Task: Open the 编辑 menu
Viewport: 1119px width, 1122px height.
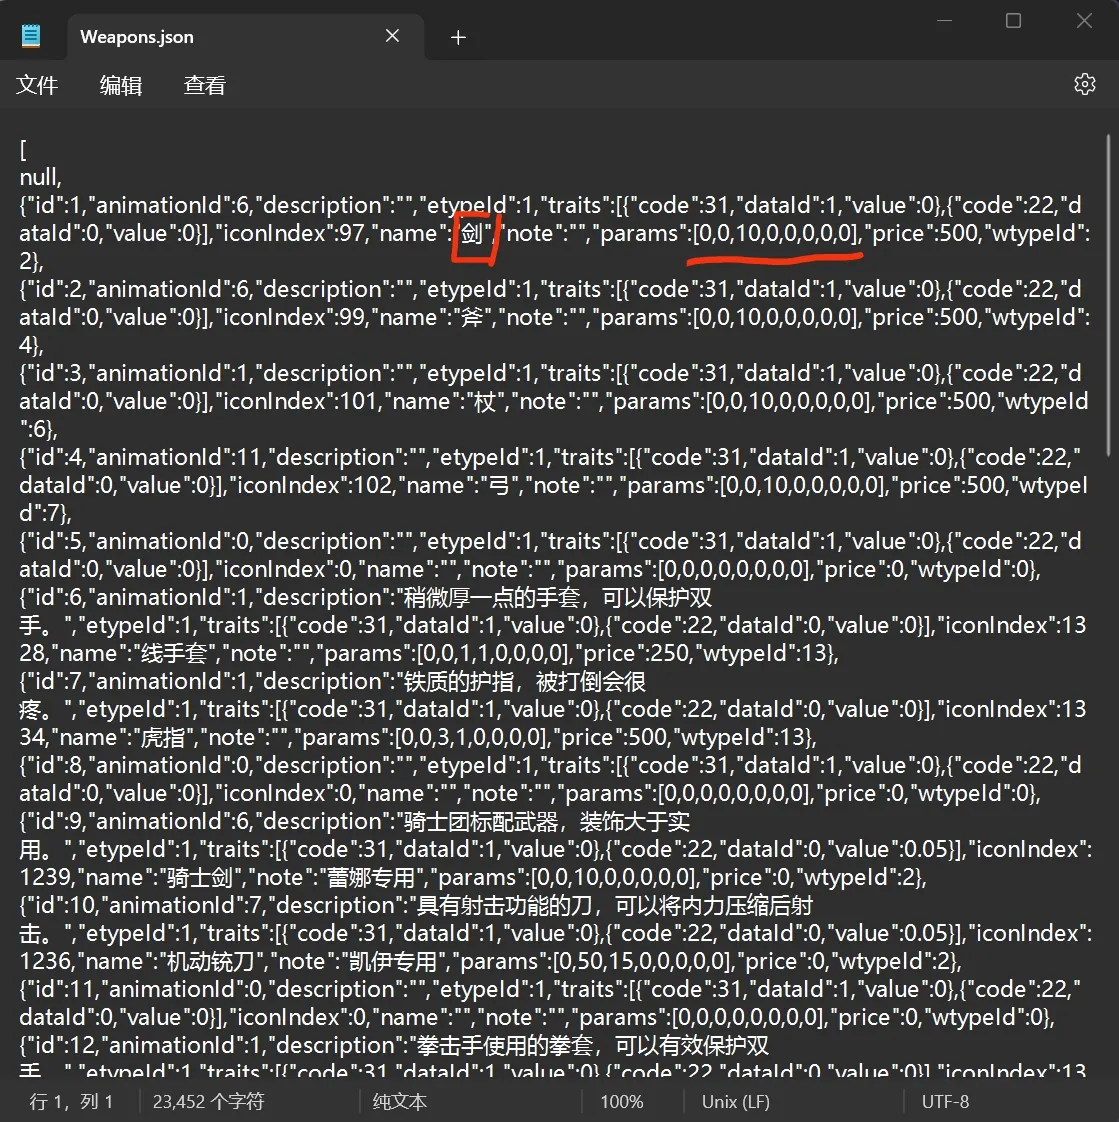Action: (x=121, y=85)
